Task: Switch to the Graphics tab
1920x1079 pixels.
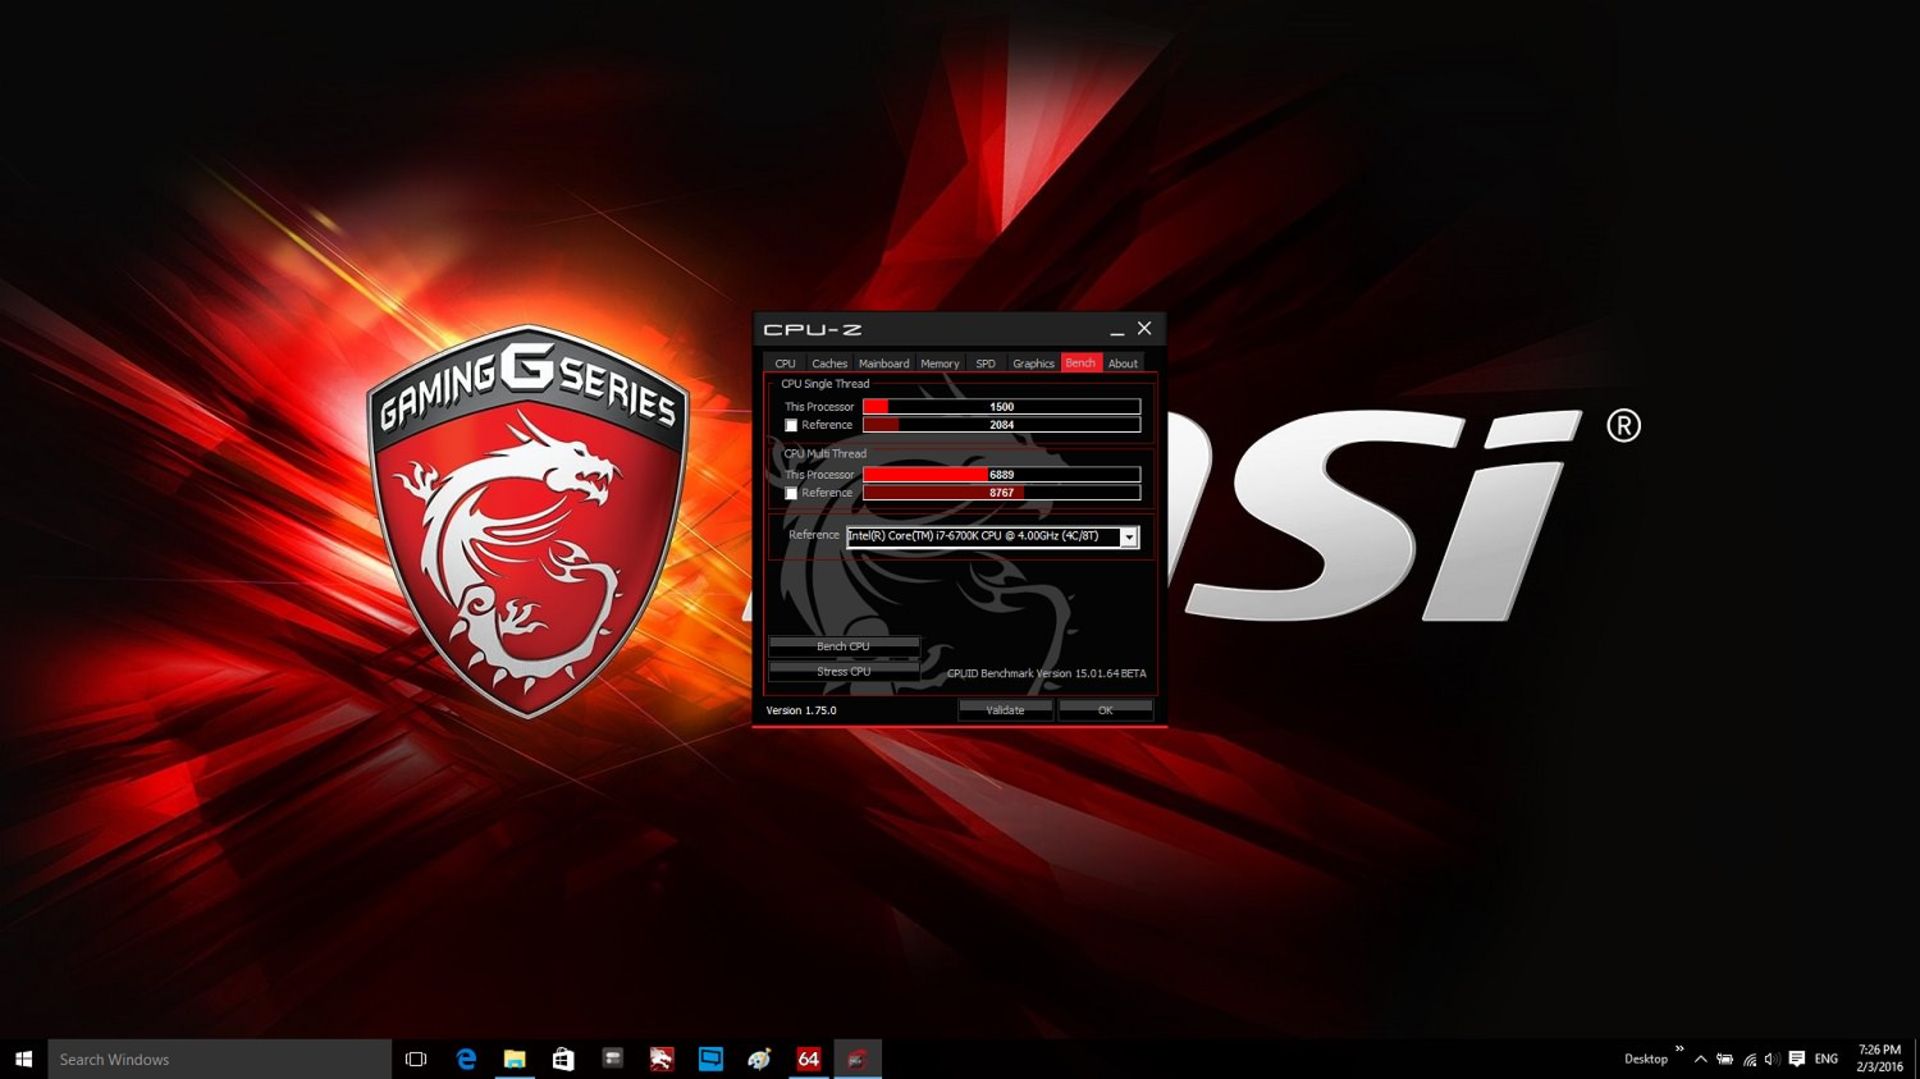Action: (1033, 363)
